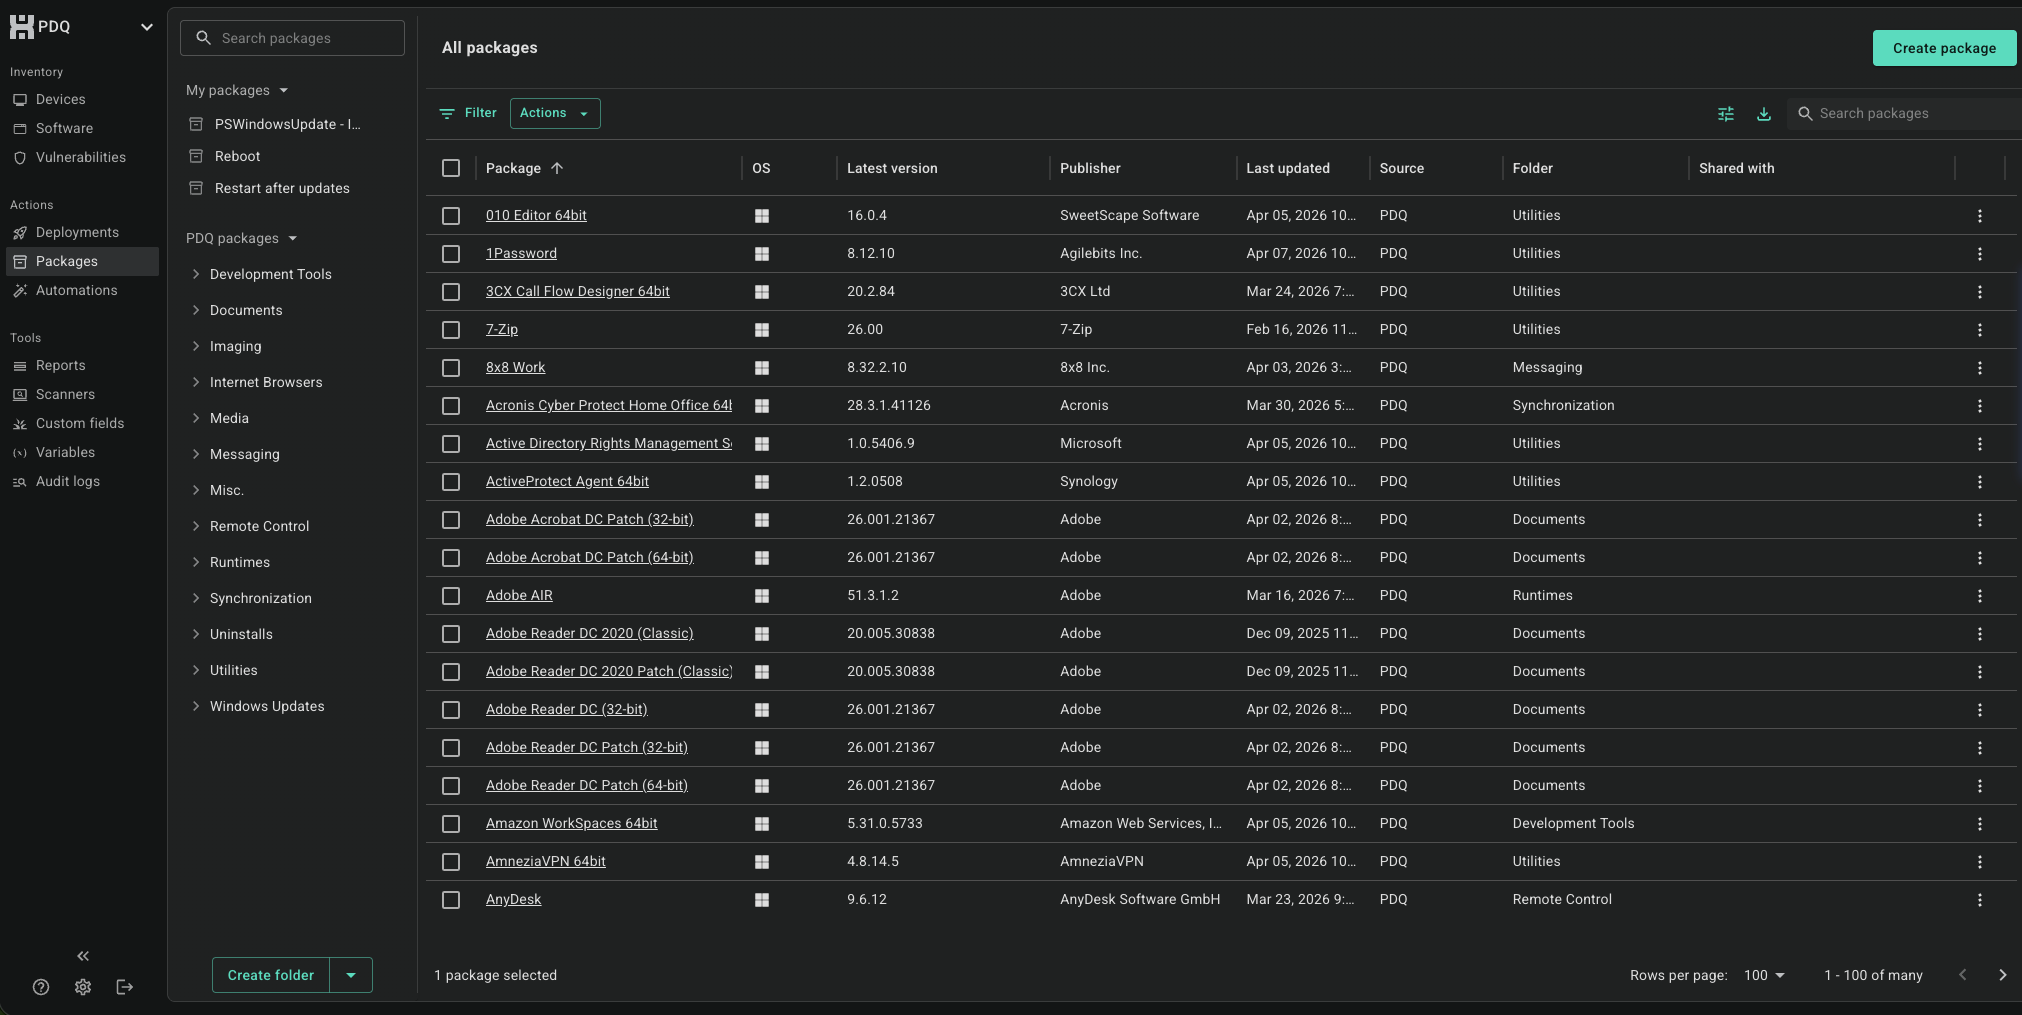2022x1015 pixels.
Task: Click the help question mark icon
Action: 41,987
